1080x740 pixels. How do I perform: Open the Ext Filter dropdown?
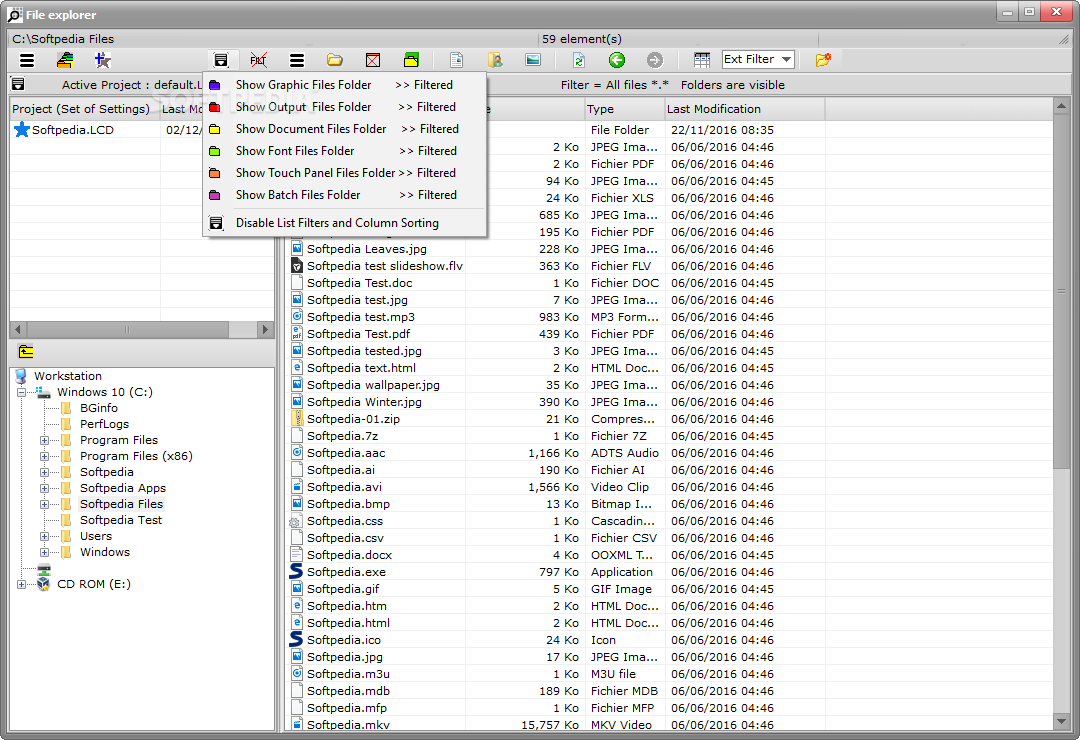coord(758,59)
